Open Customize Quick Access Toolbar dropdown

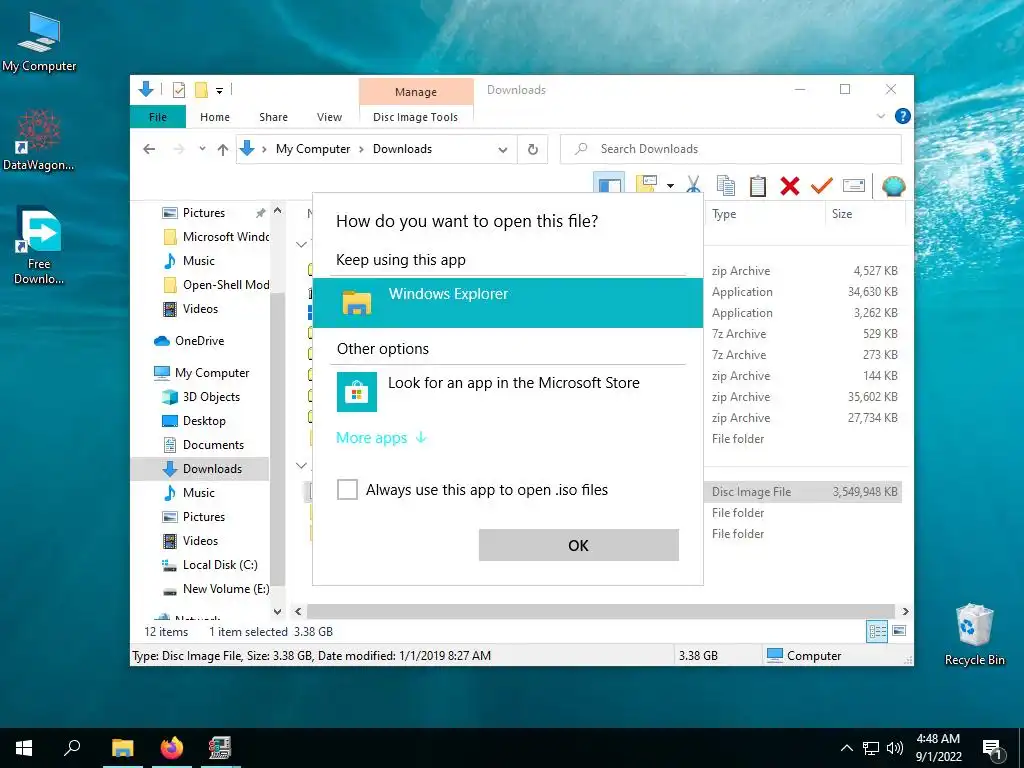(220, 91)
